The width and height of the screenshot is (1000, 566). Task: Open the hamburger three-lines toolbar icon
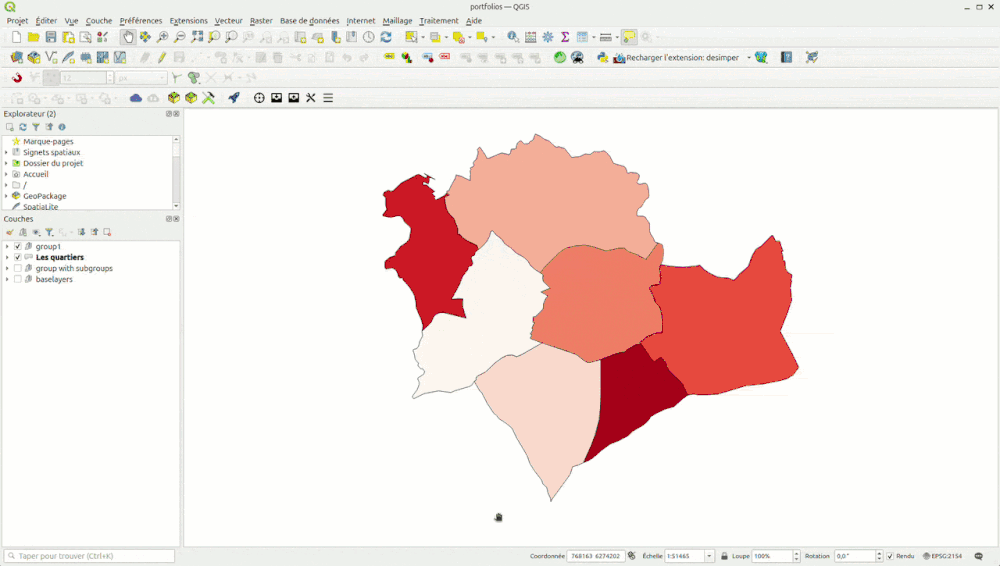[328, 98]
